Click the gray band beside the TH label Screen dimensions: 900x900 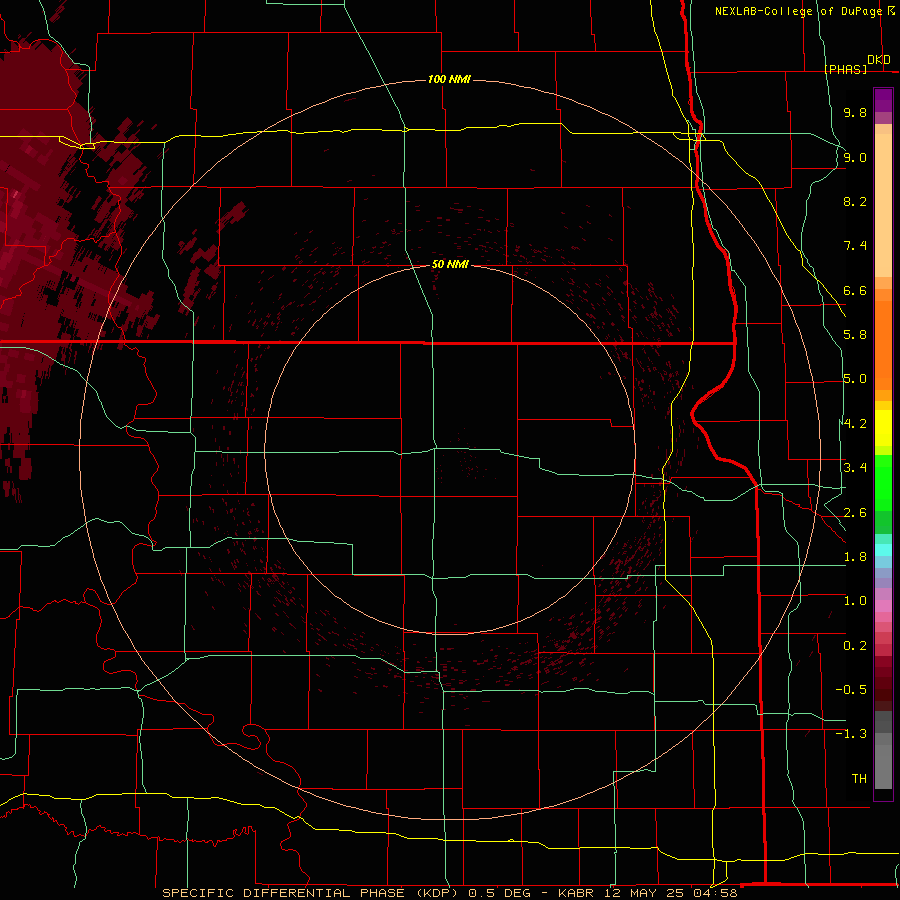tap(883, 766)
